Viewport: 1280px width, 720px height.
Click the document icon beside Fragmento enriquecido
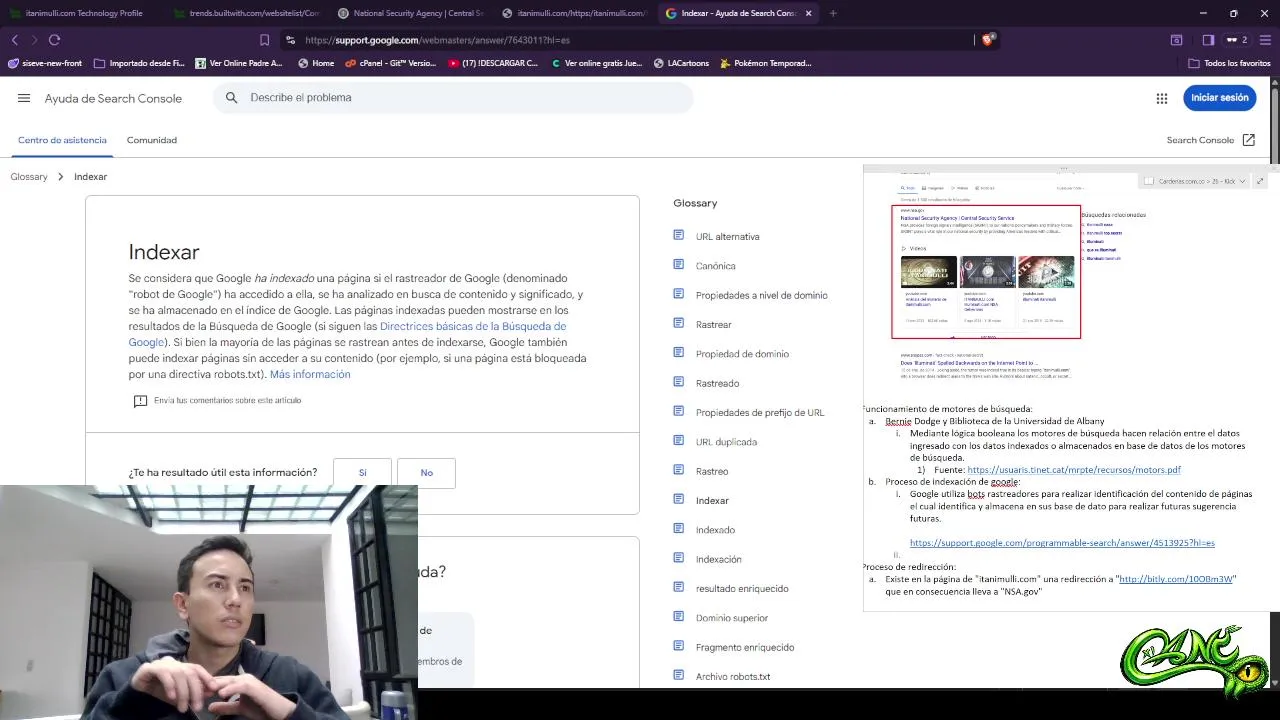click(679, 646)
